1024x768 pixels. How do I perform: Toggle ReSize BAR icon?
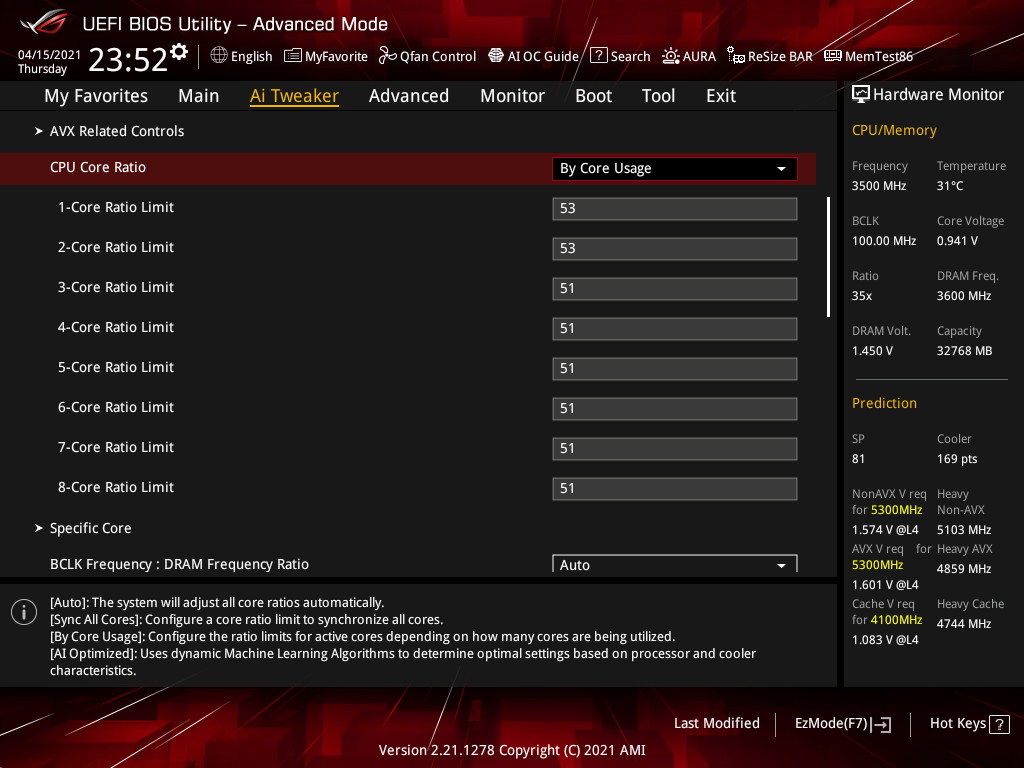736,56
